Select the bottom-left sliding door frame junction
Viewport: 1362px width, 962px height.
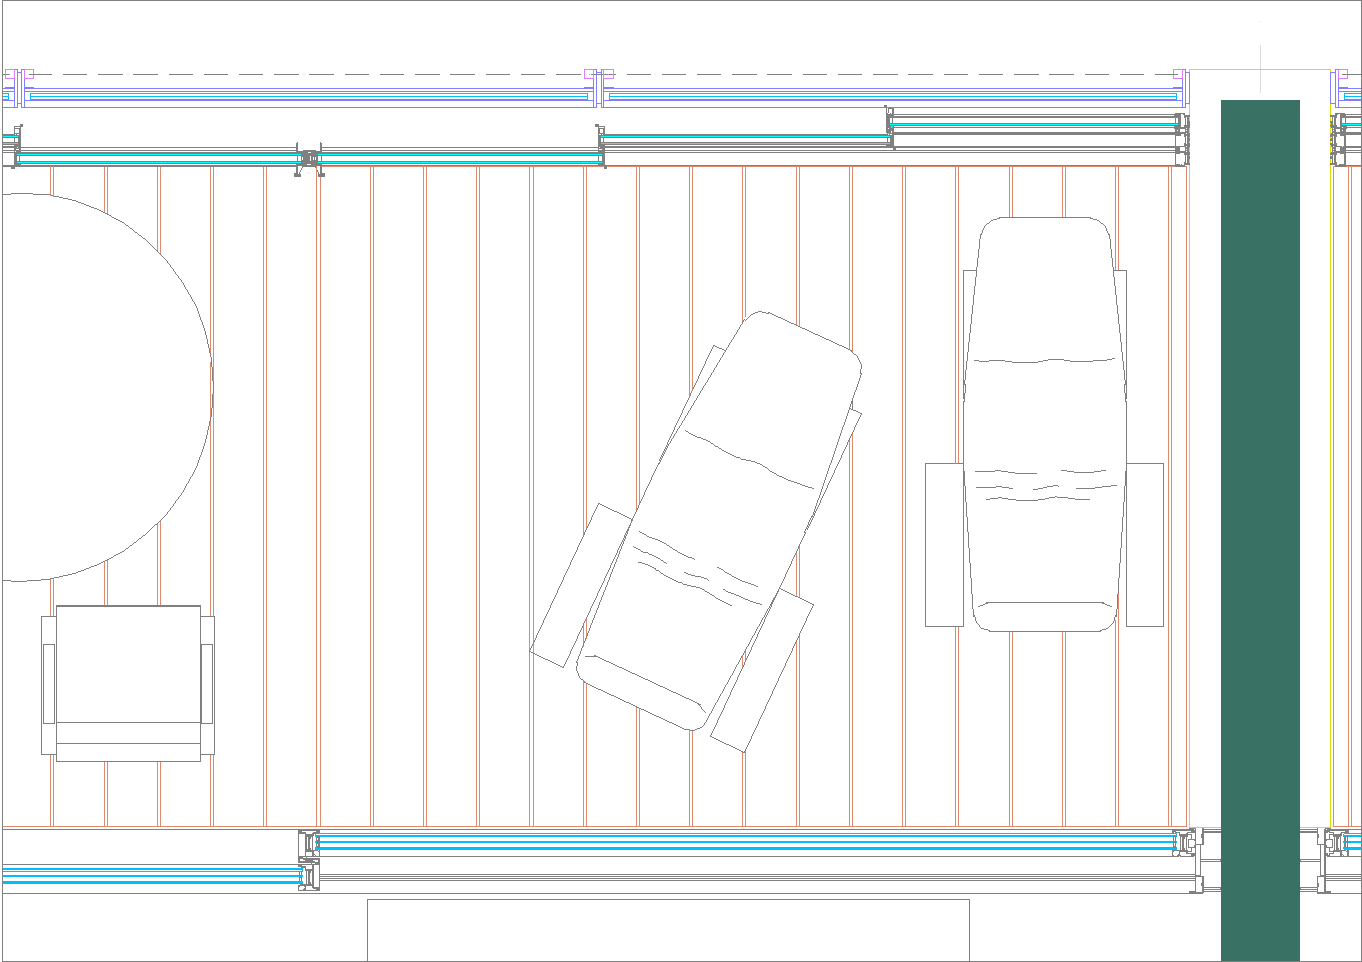point(309,860)
